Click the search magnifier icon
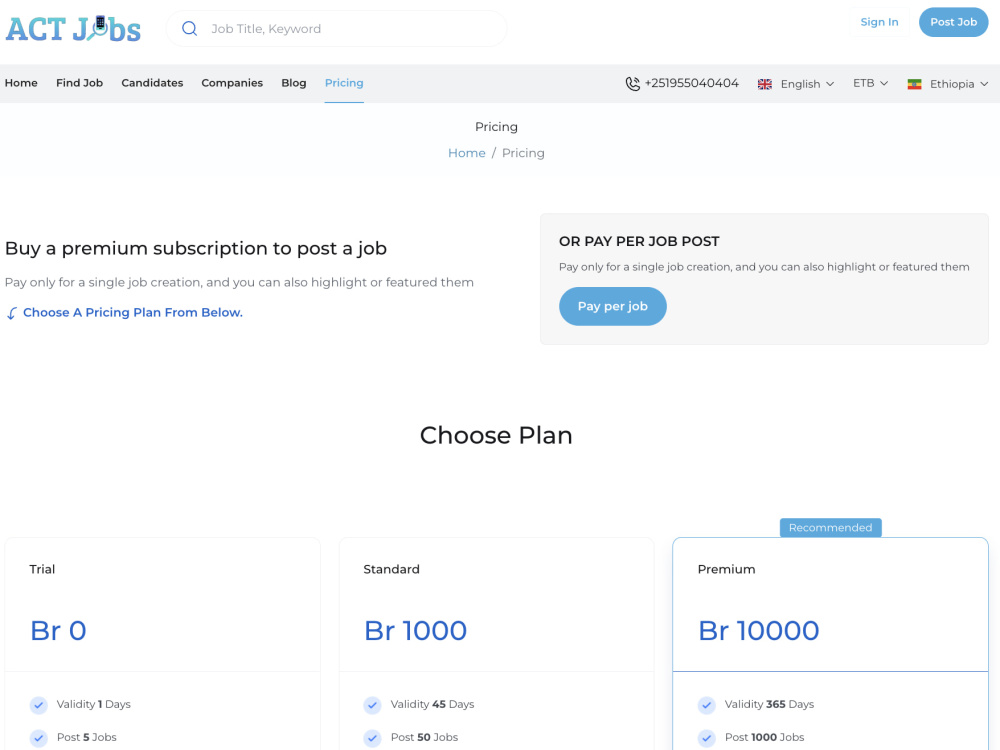1000x750 pixels. point(189,29)
